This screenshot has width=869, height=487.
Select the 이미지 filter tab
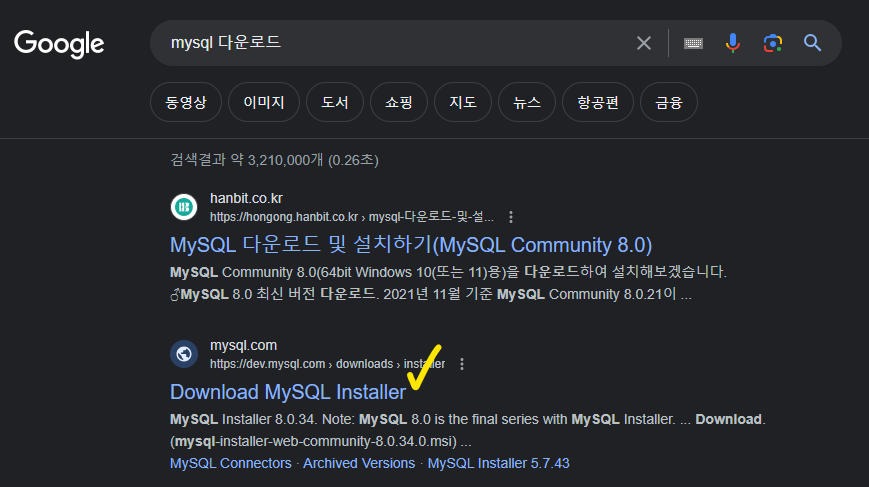tap(264, 102)
